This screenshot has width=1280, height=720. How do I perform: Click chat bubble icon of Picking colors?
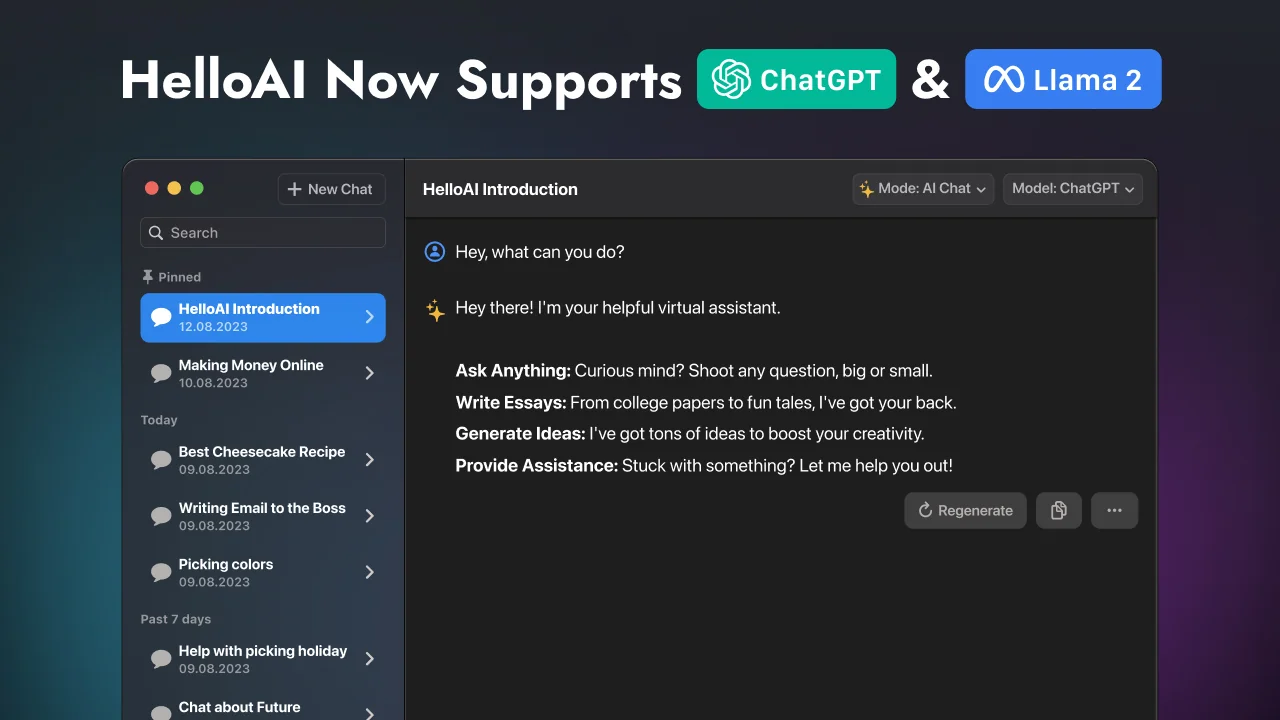coord(161,572)
